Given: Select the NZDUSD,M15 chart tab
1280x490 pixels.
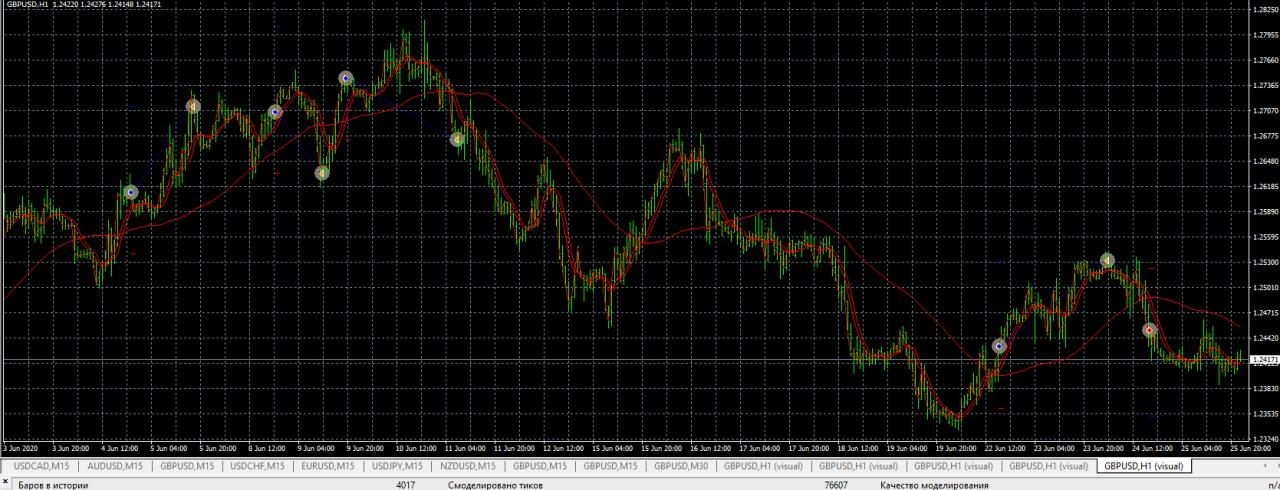Looking at the screenshot, I should click(468, 466).
